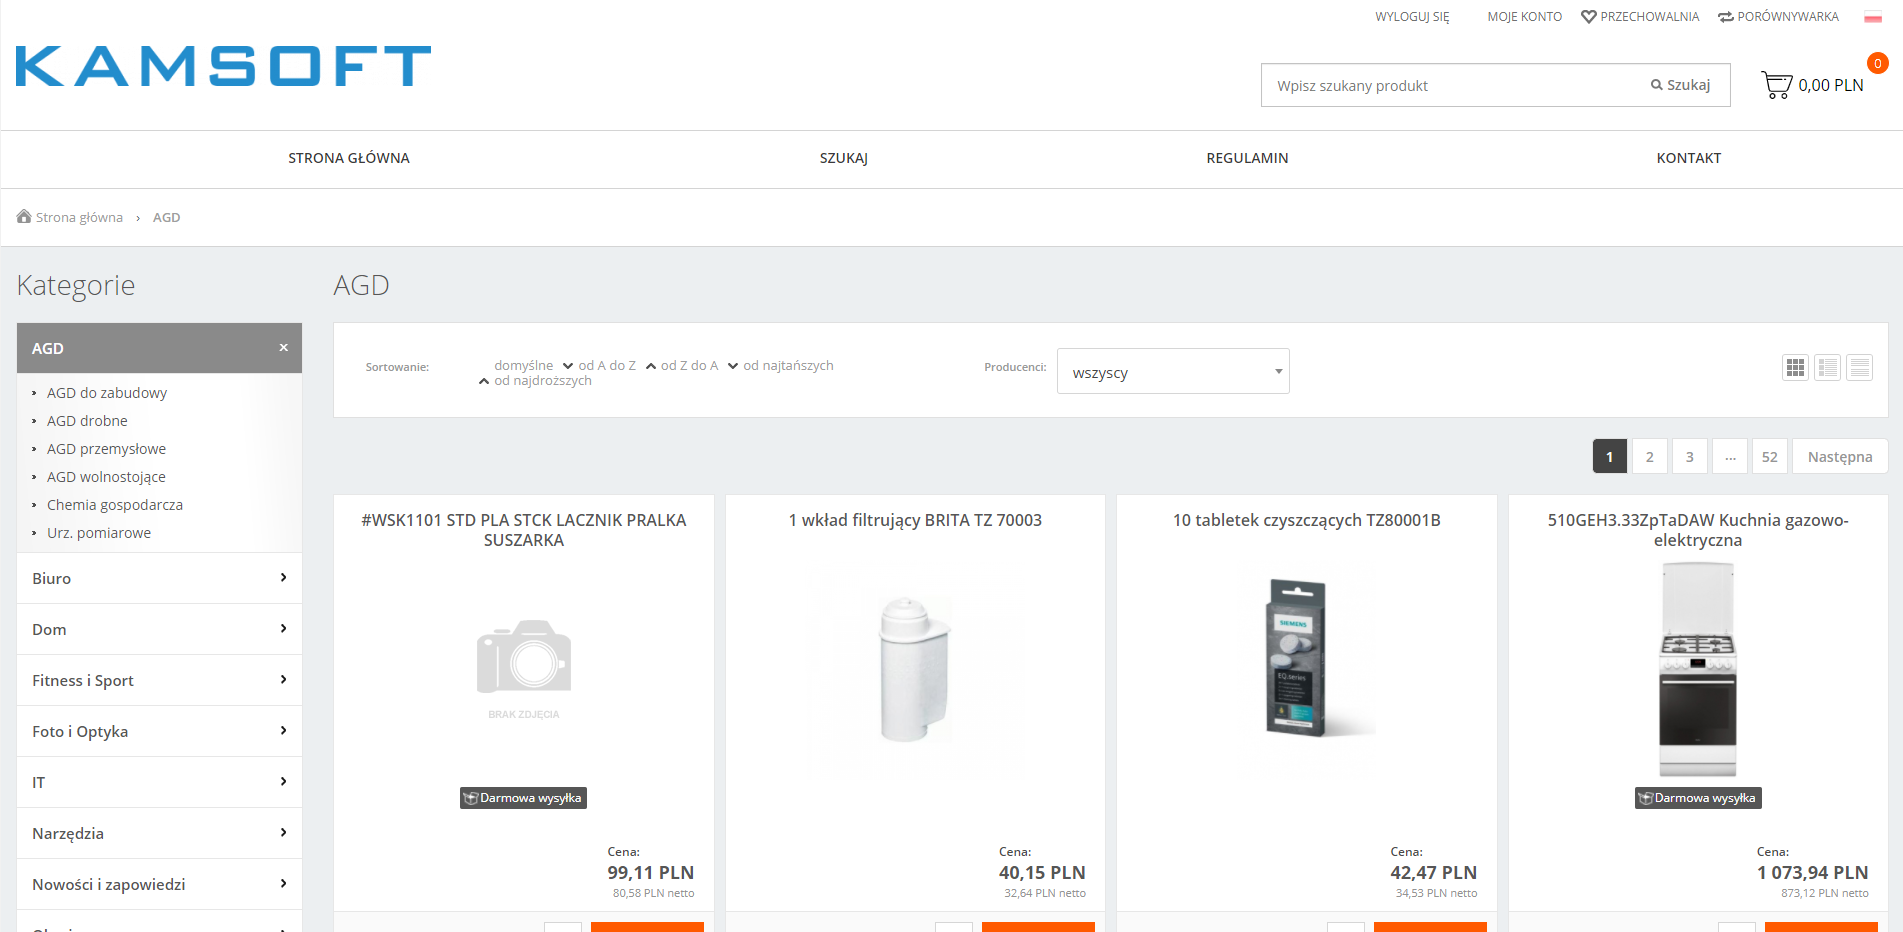Switch to list-with-thumbnails view
Viewport: 1903px width, 932px height.
pyautogui.click(x=1828, y=368)
